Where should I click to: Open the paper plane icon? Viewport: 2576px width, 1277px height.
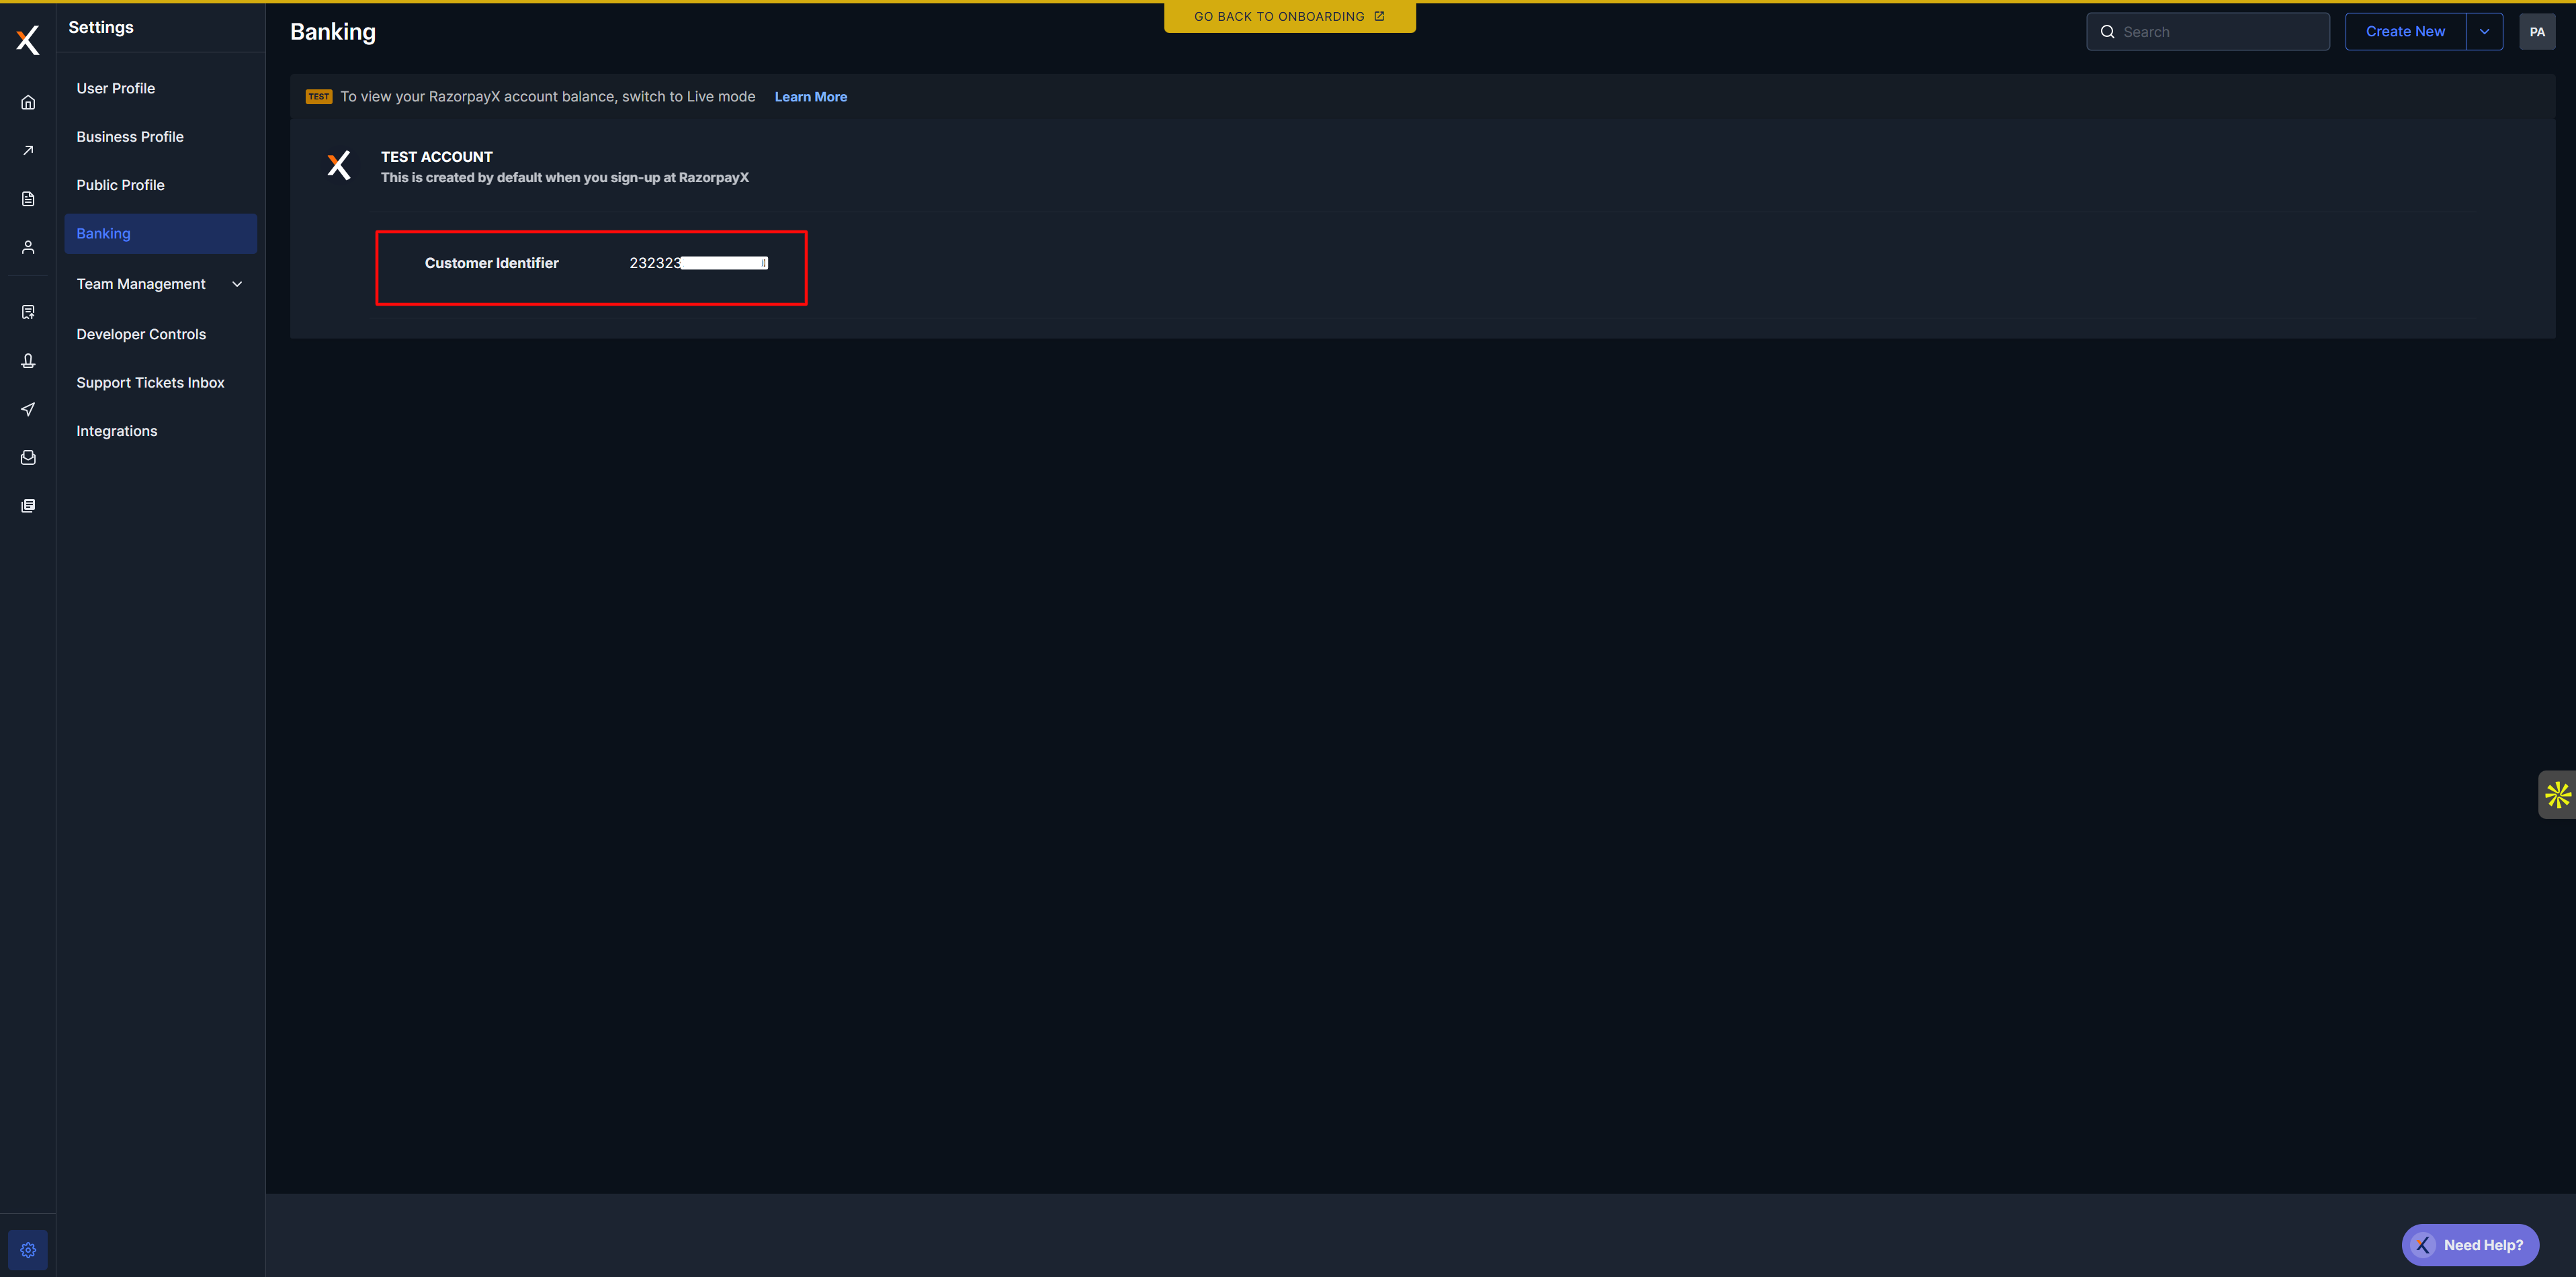coord(28,409)
